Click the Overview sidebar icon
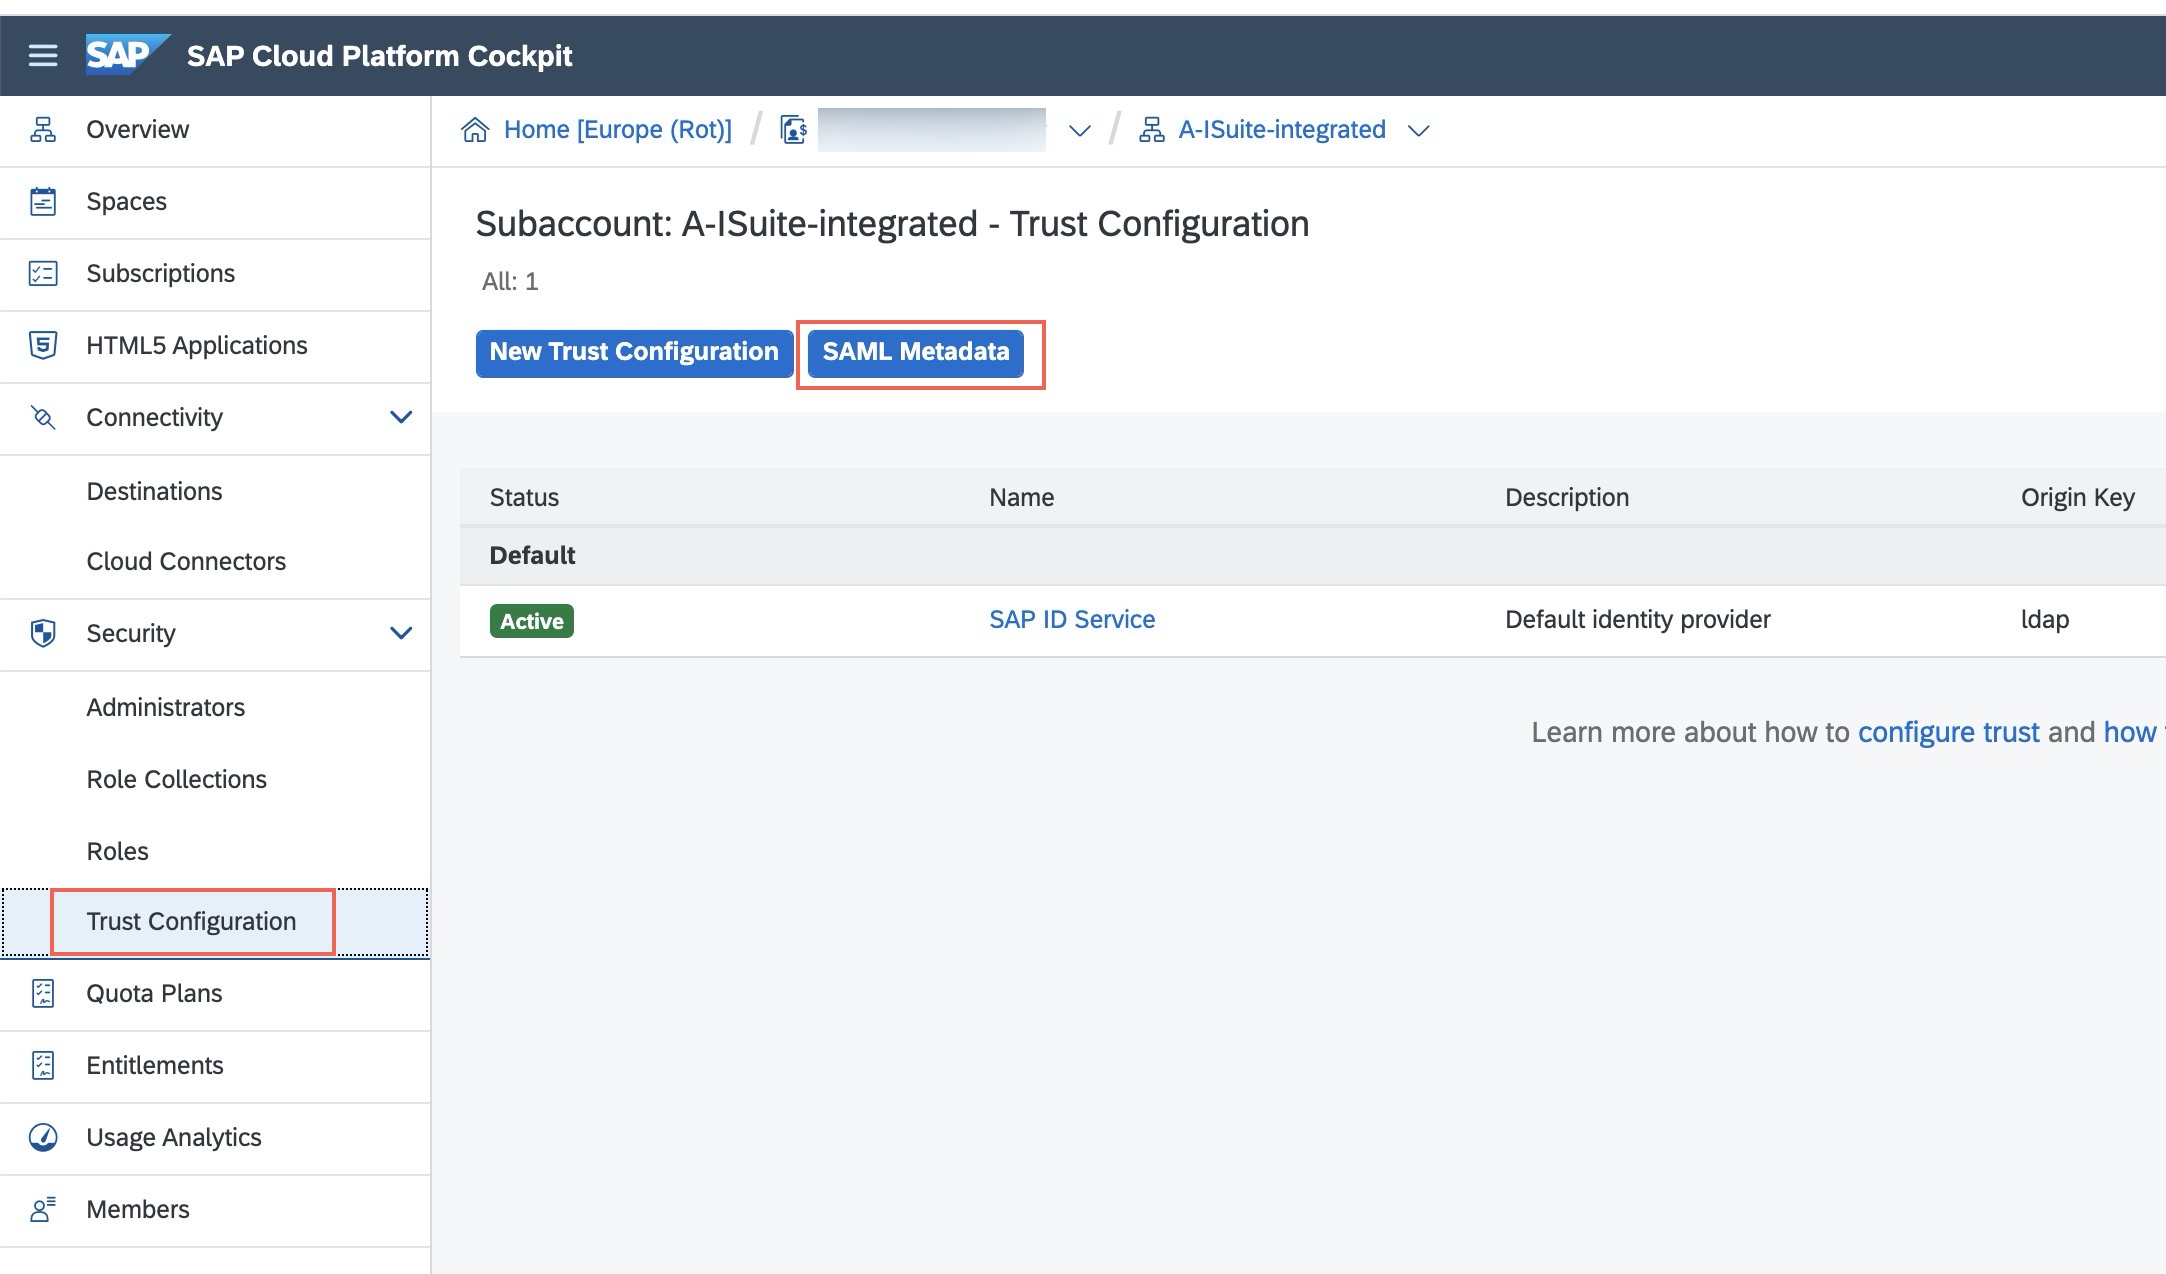2166x1274 pixels. point(43,130)
